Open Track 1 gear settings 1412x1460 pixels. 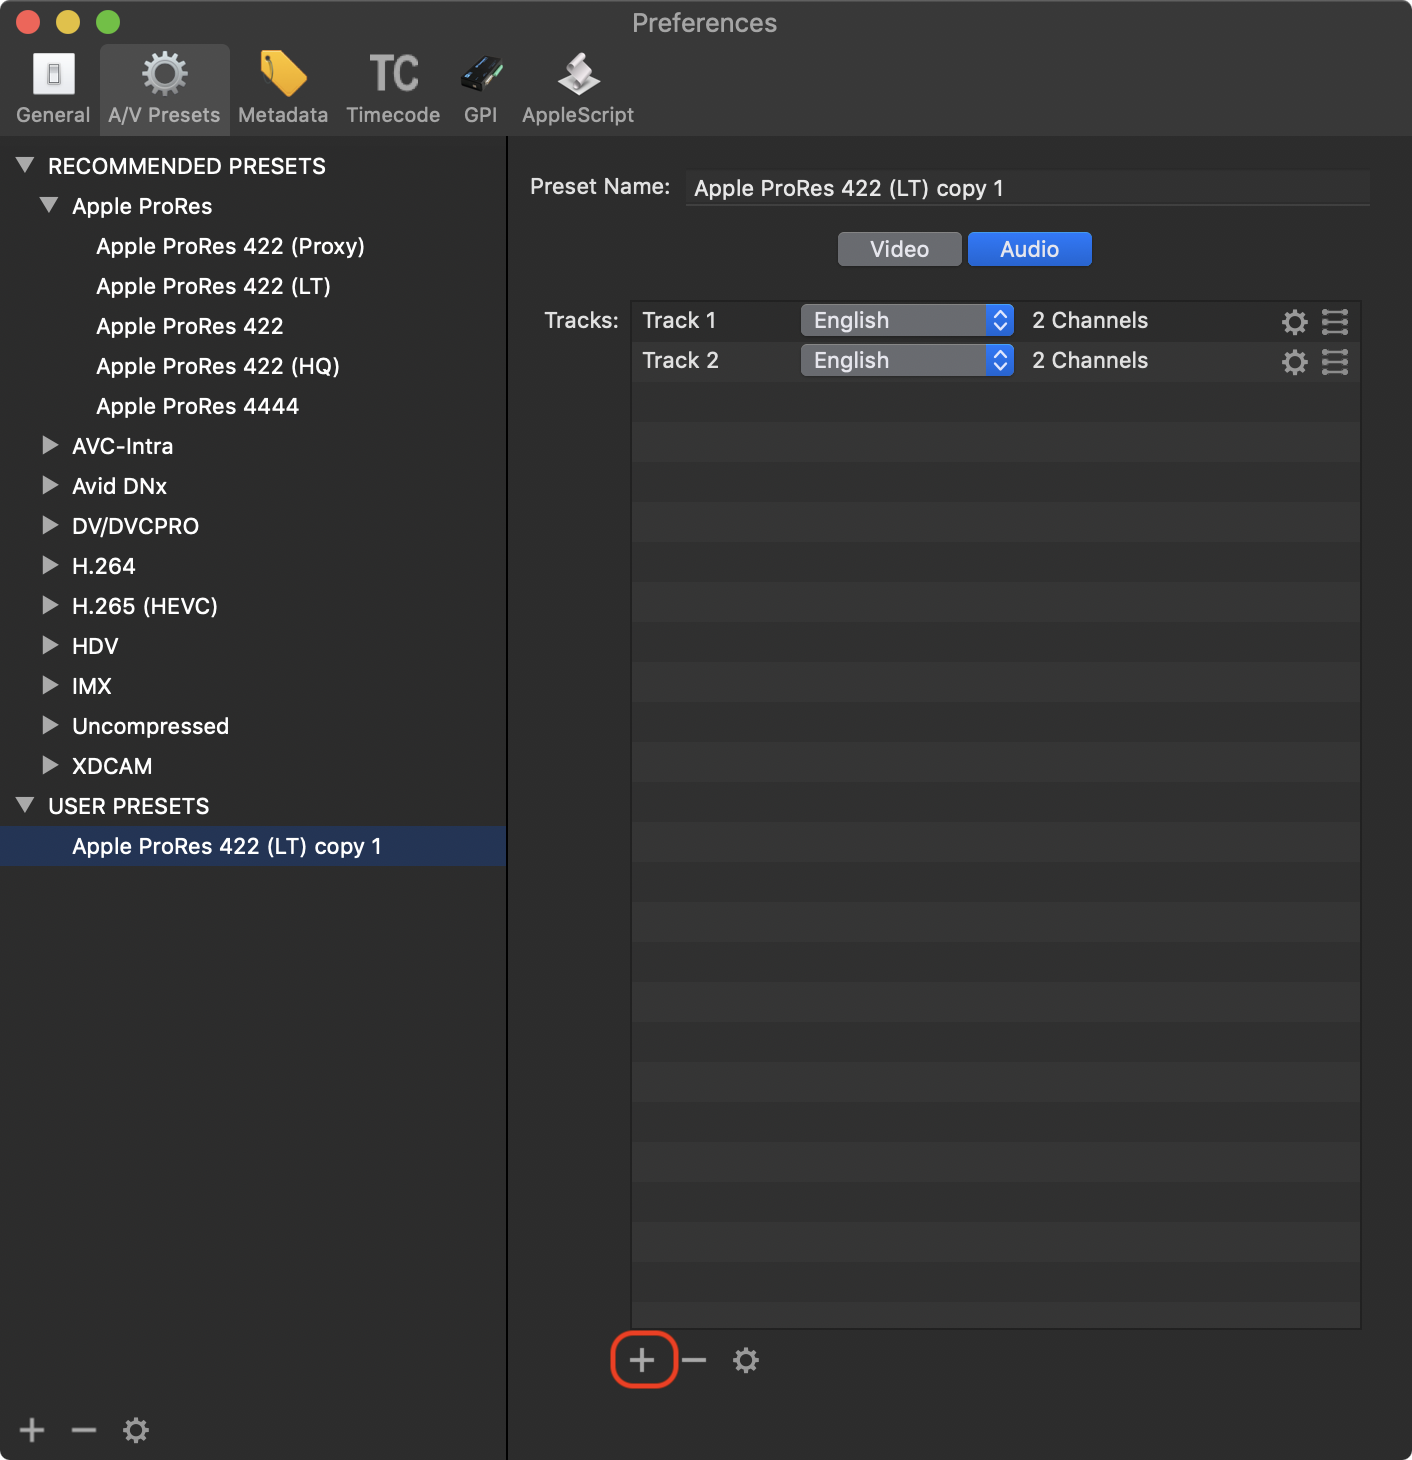[x=1295, y=322]
